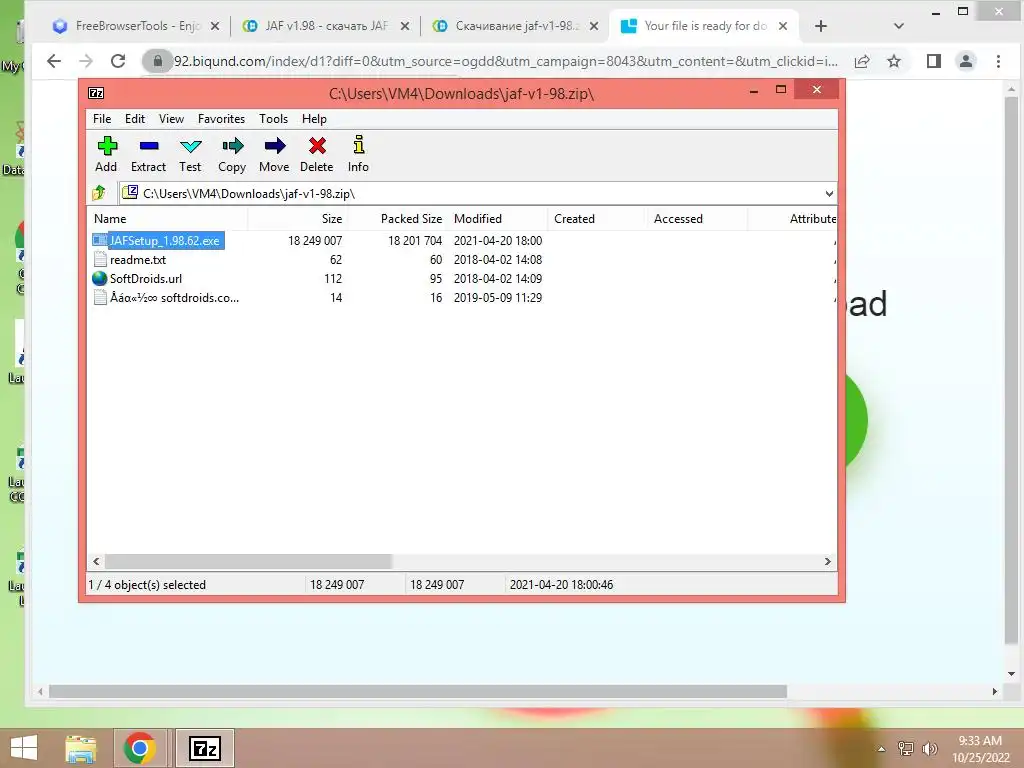Click the Chrome URL address bar
Screen dimensions: 1024x768
click(506, 61)
